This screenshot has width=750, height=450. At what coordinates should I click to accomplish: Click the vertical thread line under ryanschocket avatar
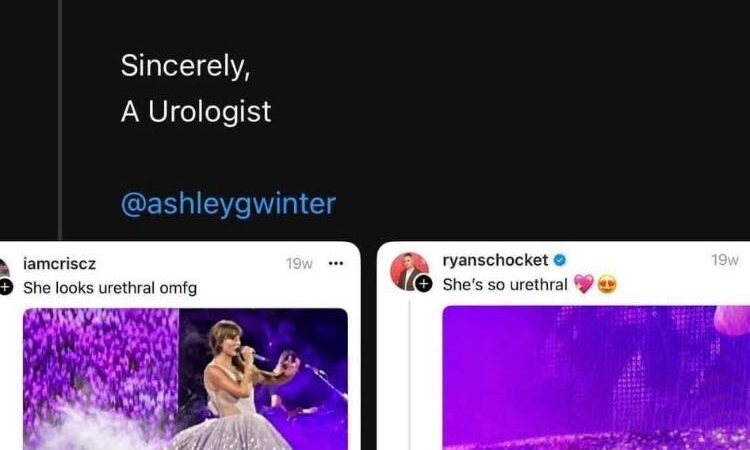409,375
